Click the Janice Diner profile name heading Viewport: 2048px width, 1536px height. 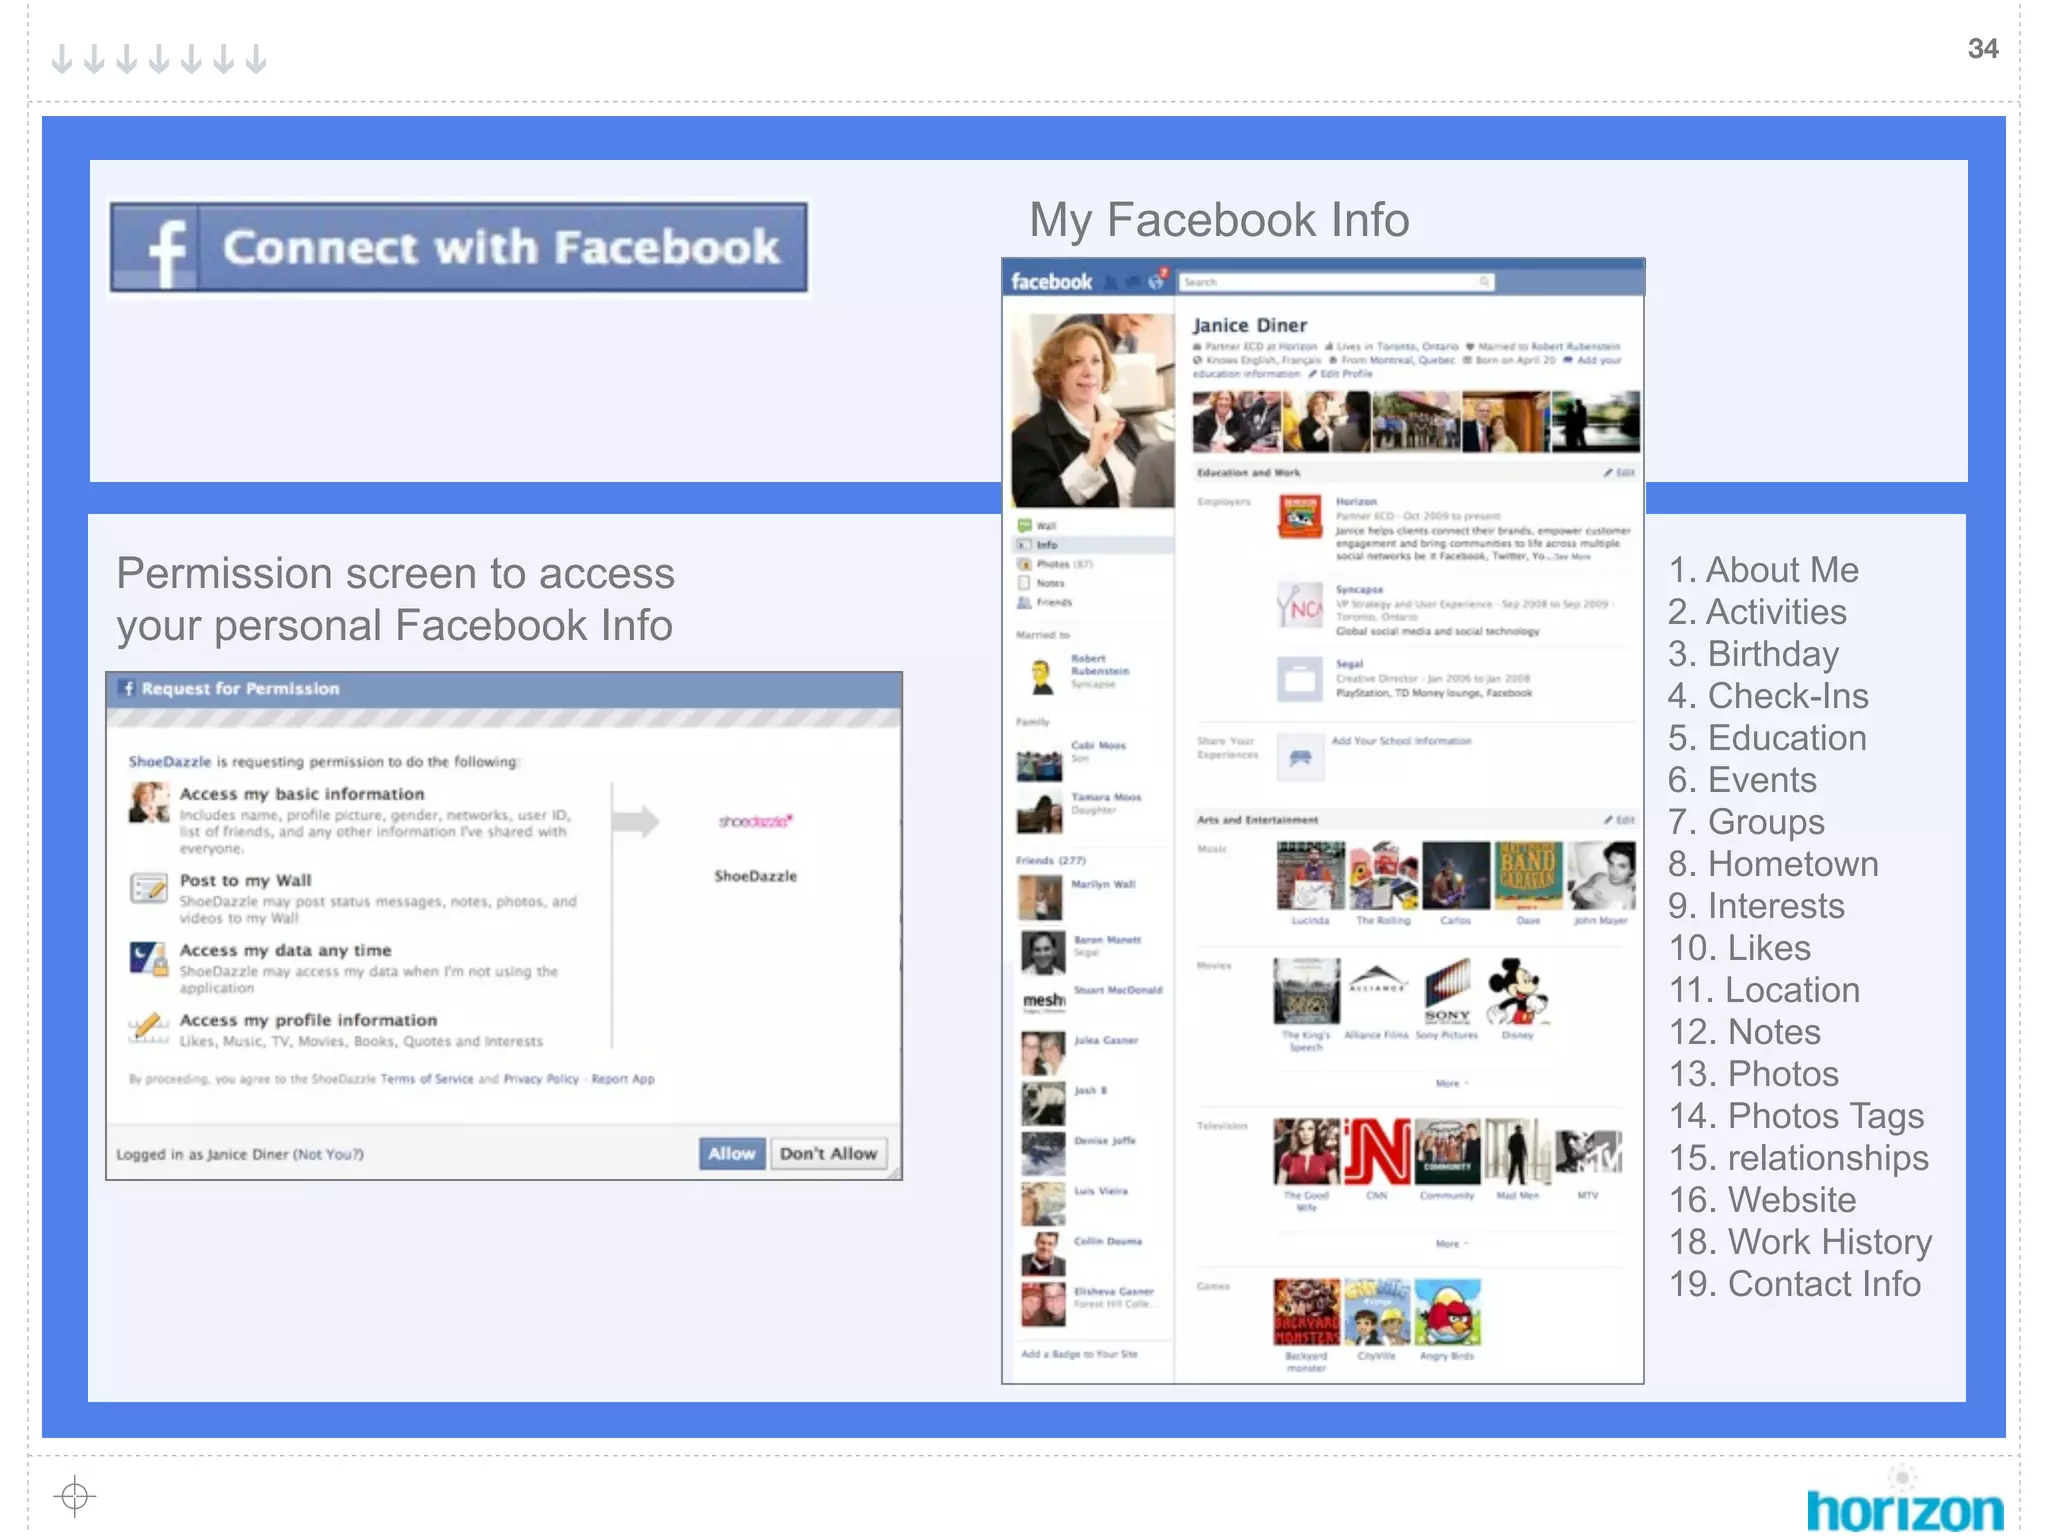pos(1249,325)
